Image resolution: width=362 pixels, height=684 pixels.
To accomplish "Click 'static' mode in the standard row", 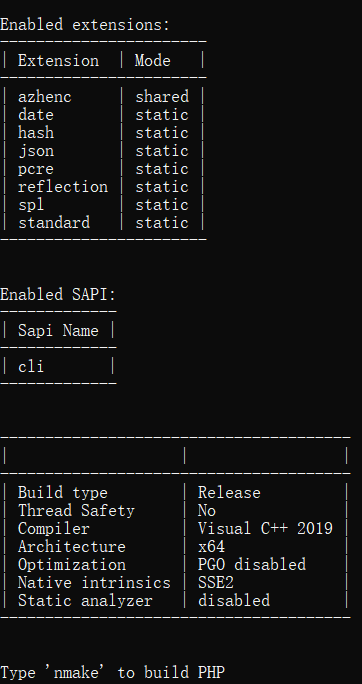I will point(162,223).
